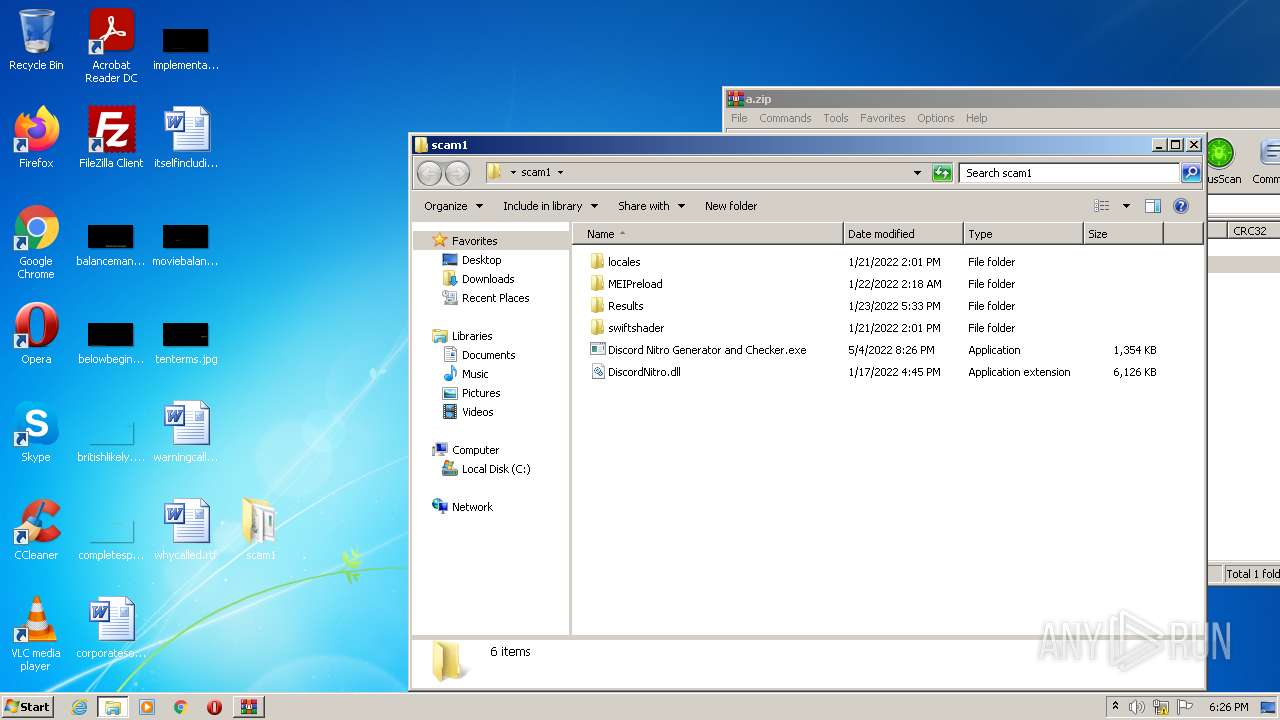Image resolution: width=1280 pixels, height=720 pixels.
Task: Select Discord Nitro Generator and Checker.exe
Action: (x=698, y=350)
